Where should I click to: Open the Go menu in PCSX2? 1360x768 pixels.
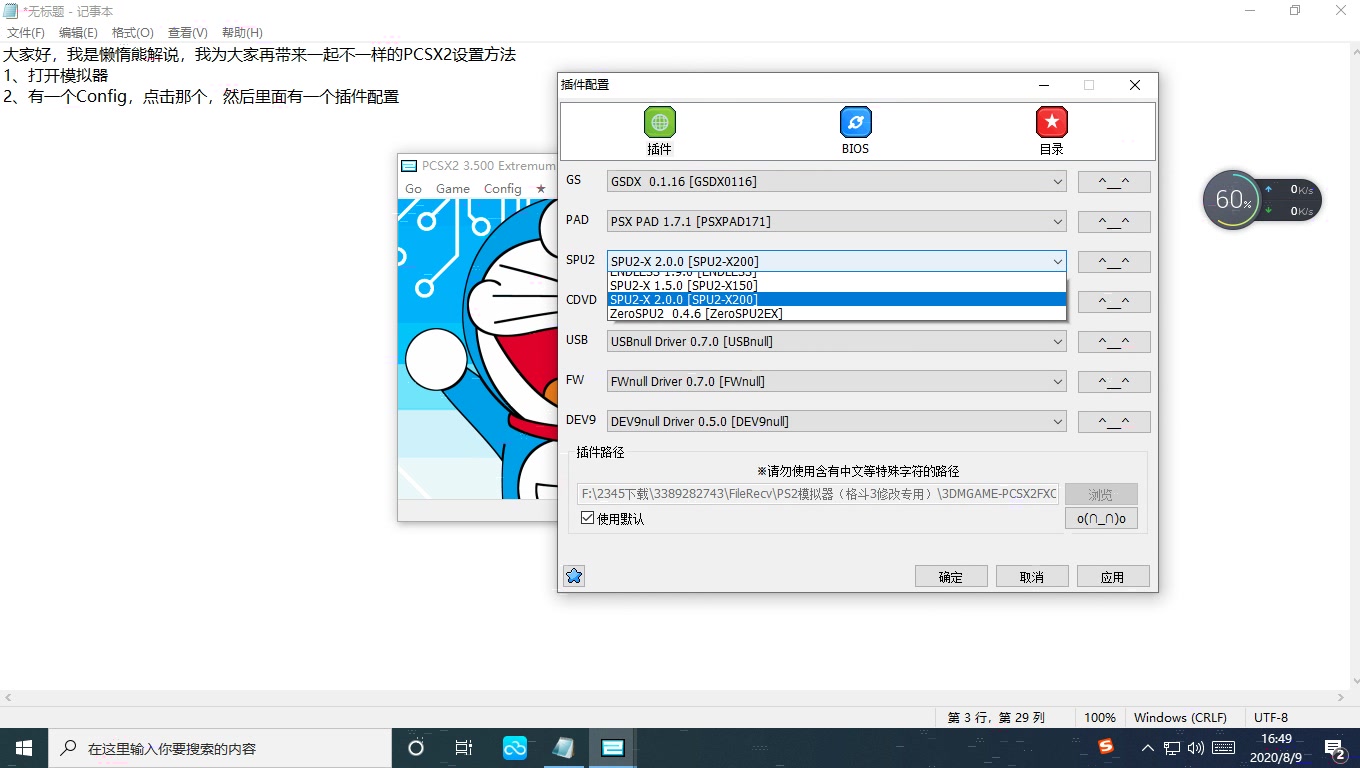click(413, 188)
